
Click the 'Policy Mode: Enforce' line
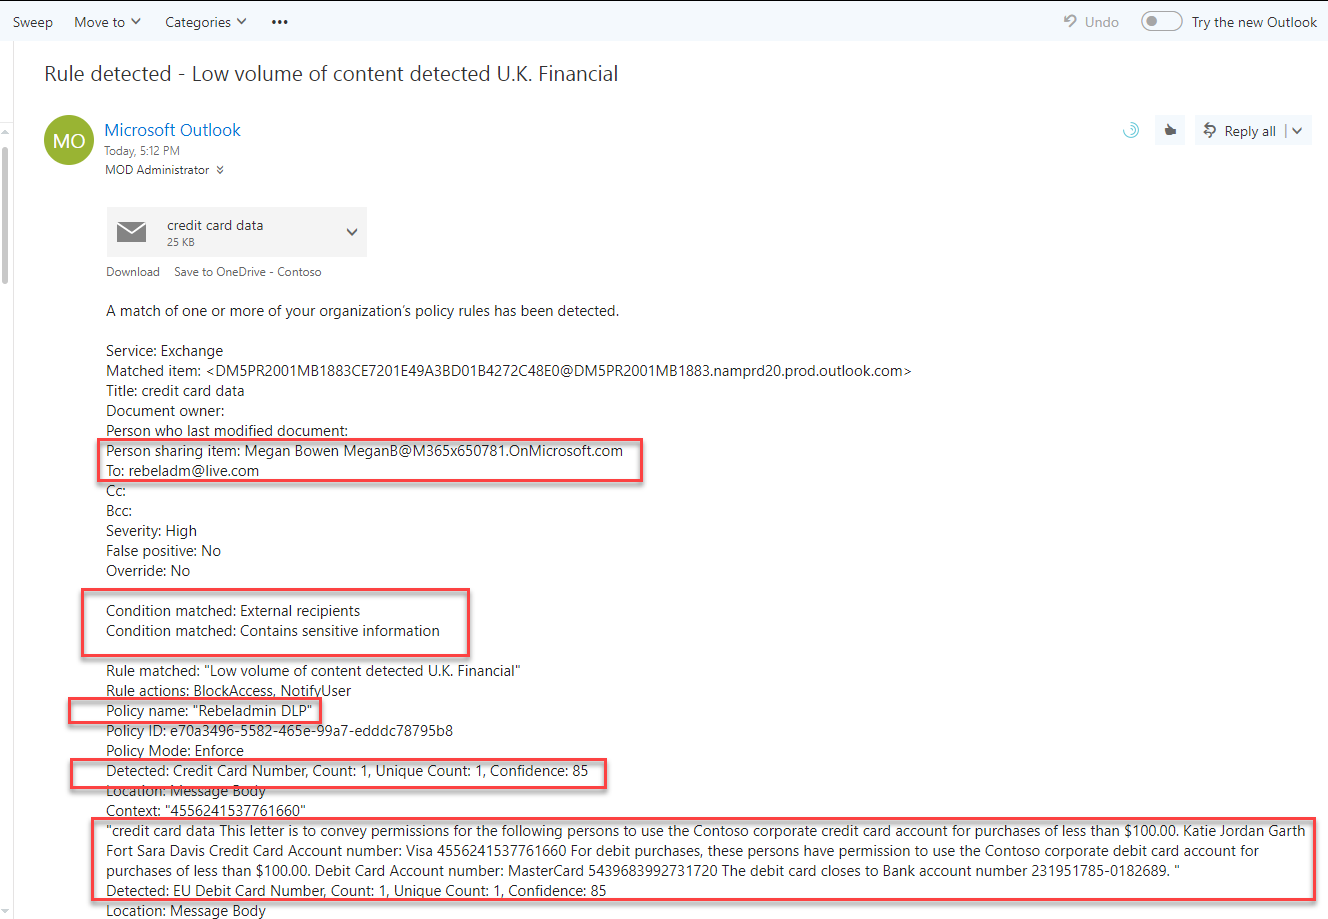(175, 751)
